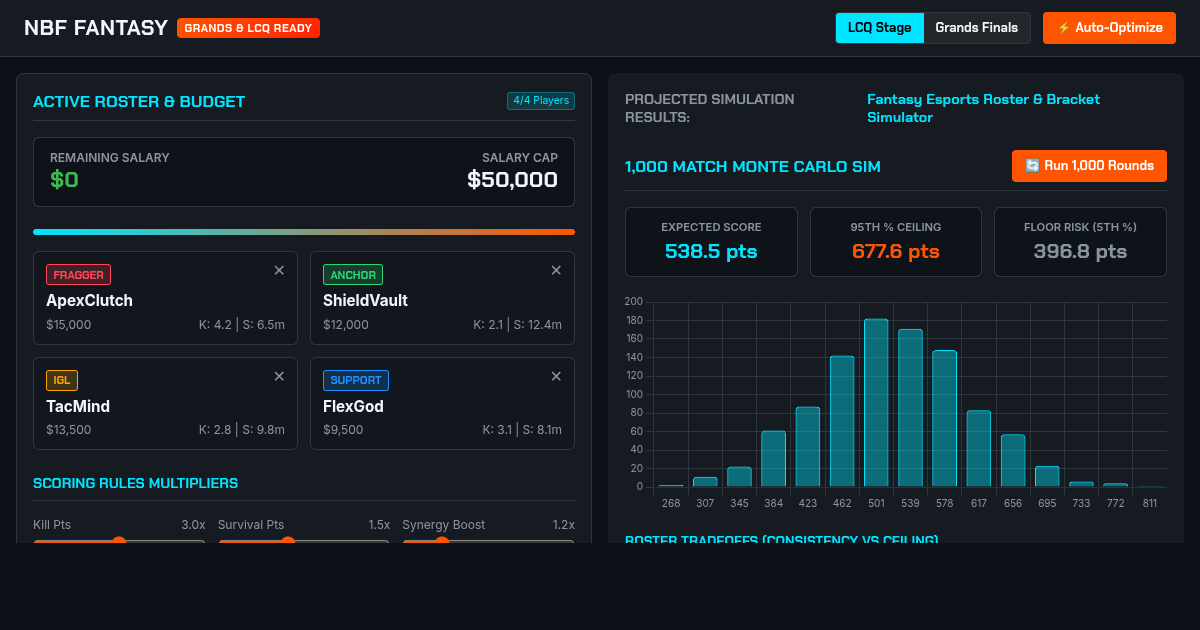Remove ApexClutch from roster with X
Viewport: 1200px width, 630px height.
point(279,270)
